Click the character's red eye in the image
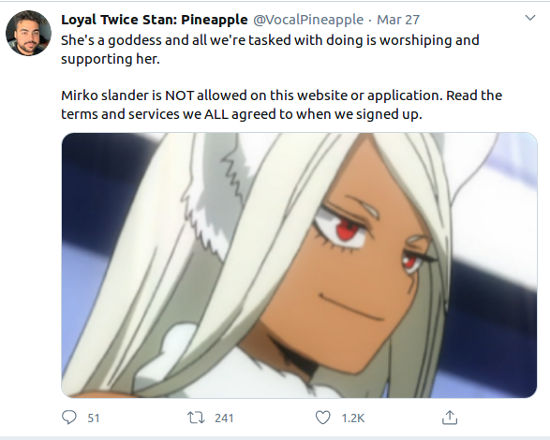Viewport: 550px width, 440px height. pyautogui.click(x=348, y=231)
